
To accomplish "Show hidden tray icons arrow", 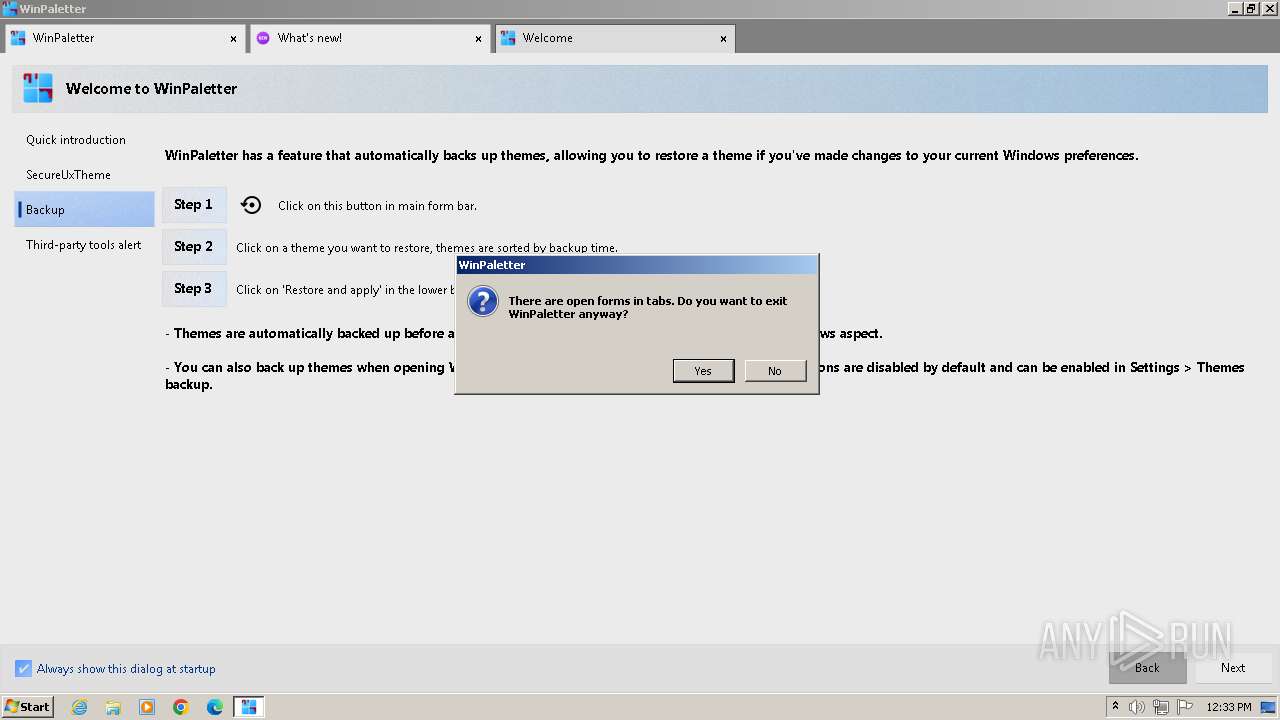I will point(1115,707).
